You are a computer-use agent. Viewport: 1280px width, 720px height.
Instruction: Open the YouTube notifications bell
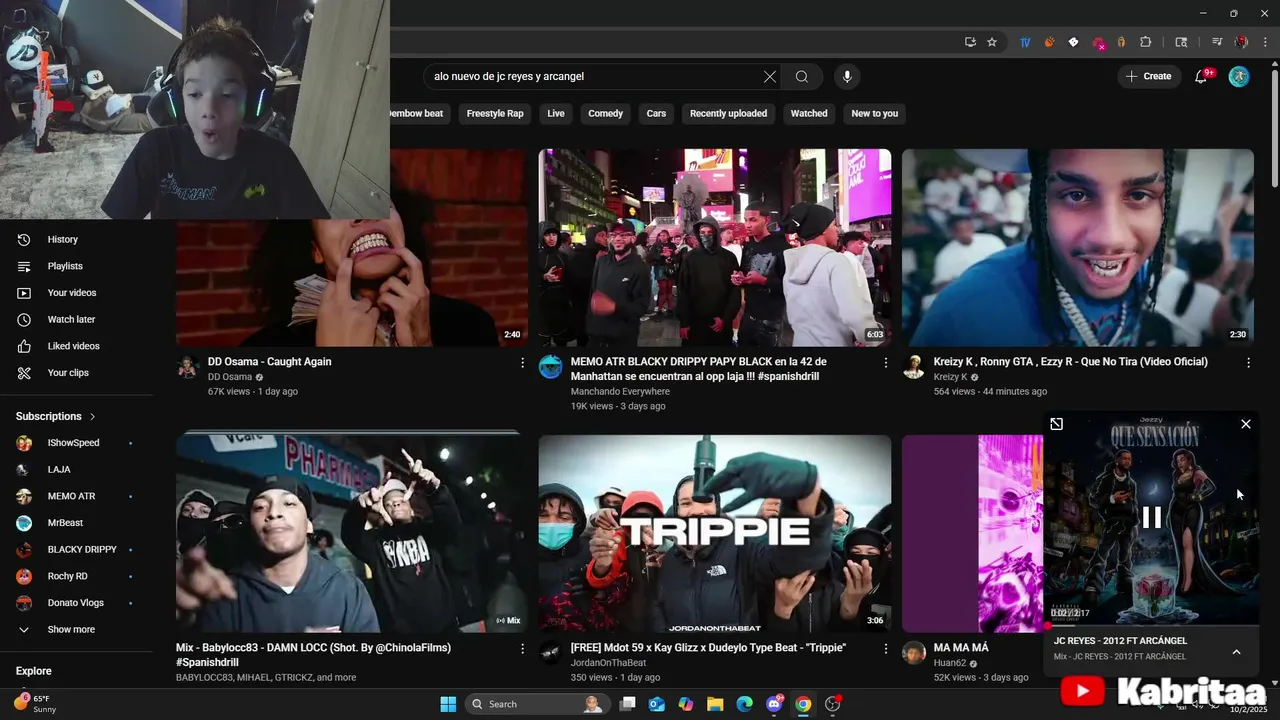click(x=1201, y=77)
